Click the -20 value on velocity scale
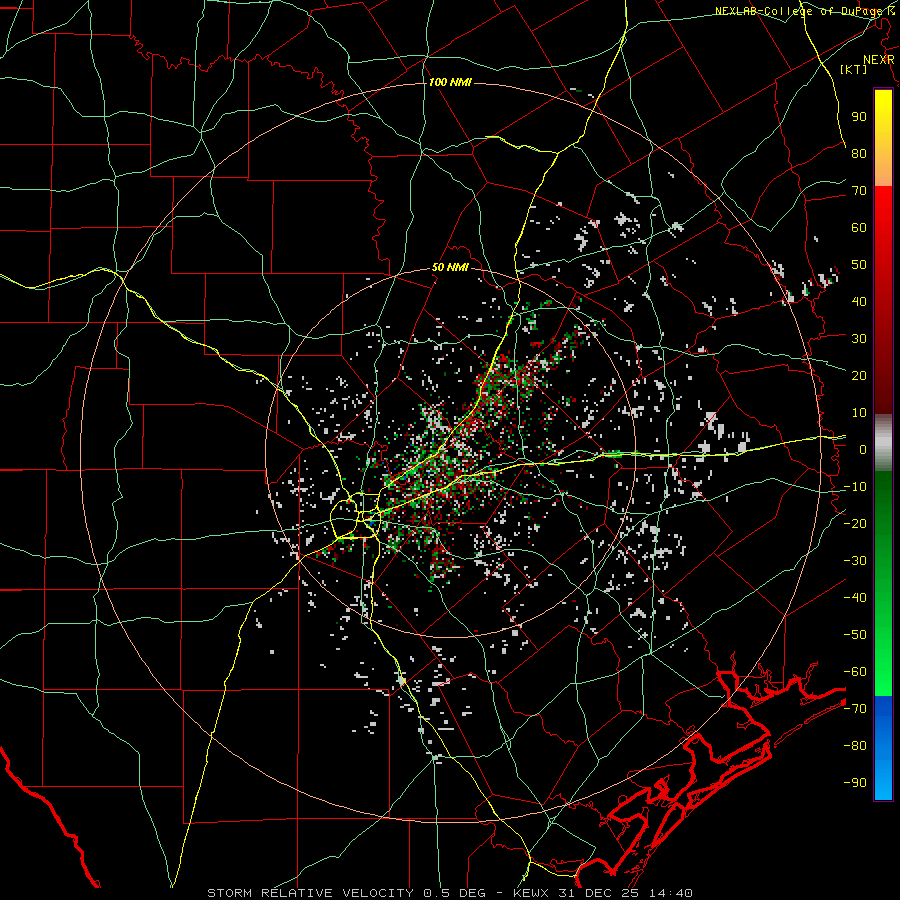Screen dimensions: 900x900 (x=855, y=523)
